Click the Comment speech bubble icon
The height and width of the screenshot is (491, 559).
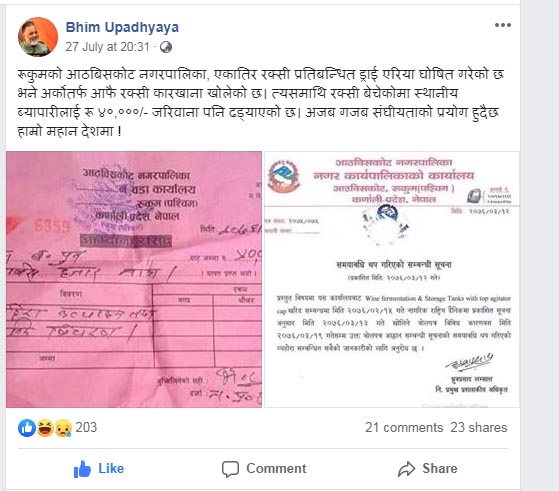click(230, 469)
